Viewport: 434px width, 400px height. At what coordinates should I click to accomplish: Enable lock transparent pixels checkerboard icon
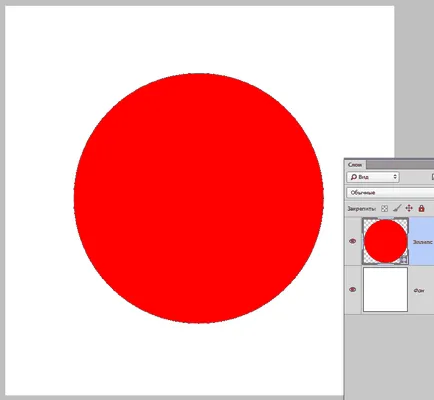(384, 209)
